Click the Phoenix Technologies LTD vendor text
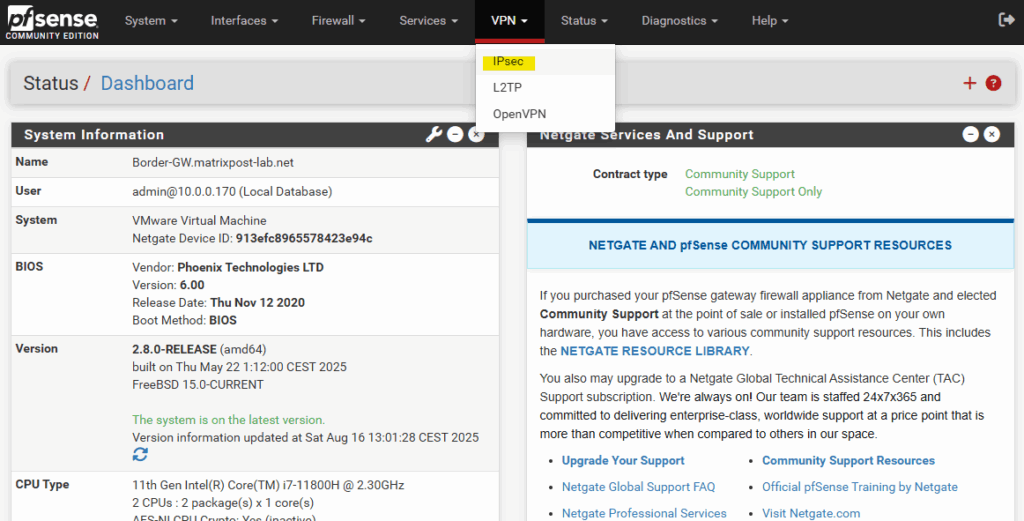This screenshot has width=1024, height=521. point(250,267)
